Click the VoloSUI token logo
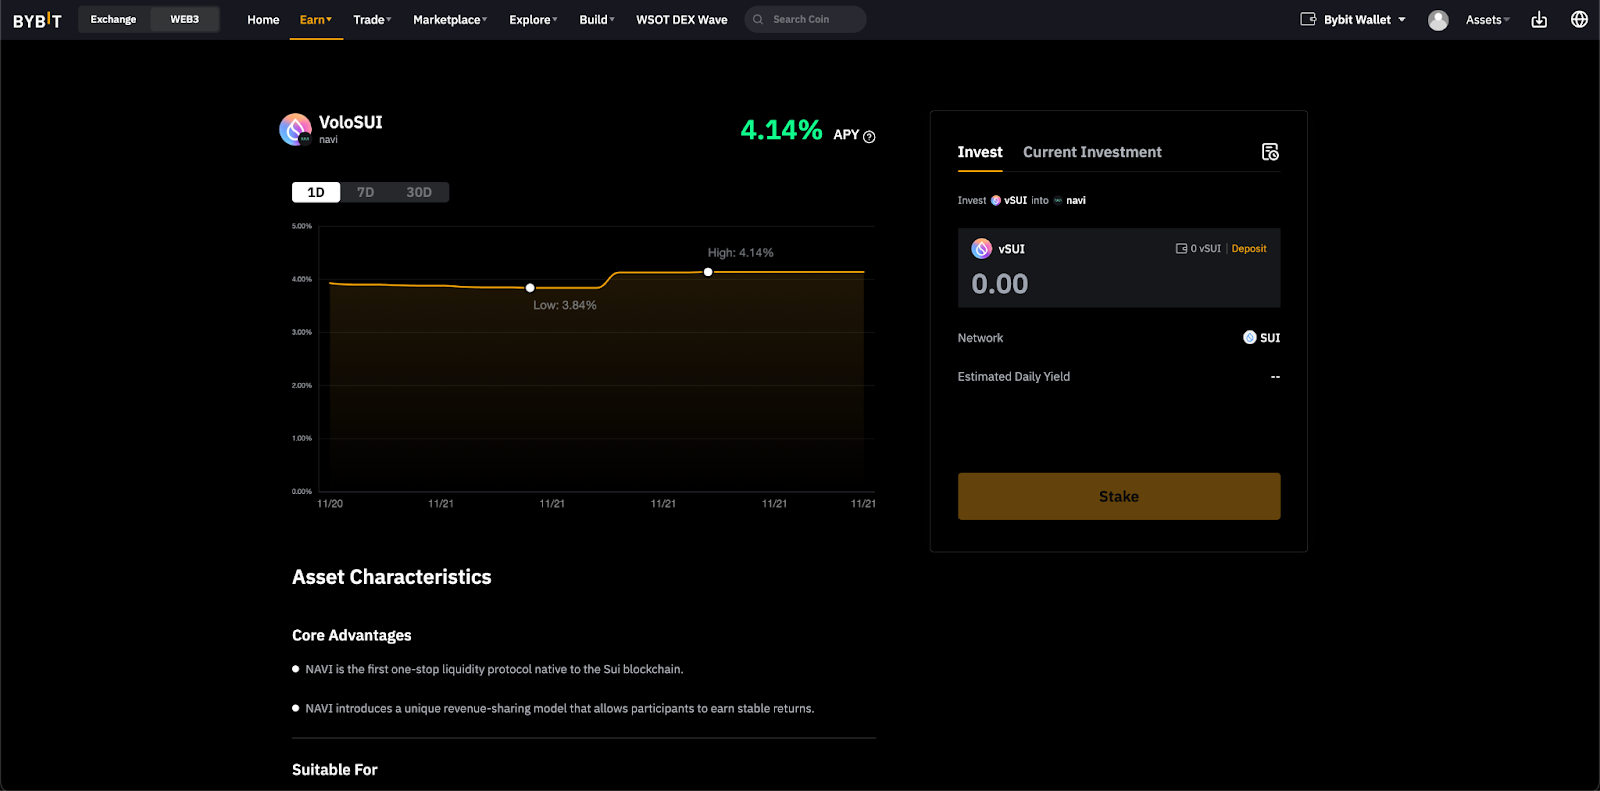Screen dimensions: 1600x791 (295, 129)
